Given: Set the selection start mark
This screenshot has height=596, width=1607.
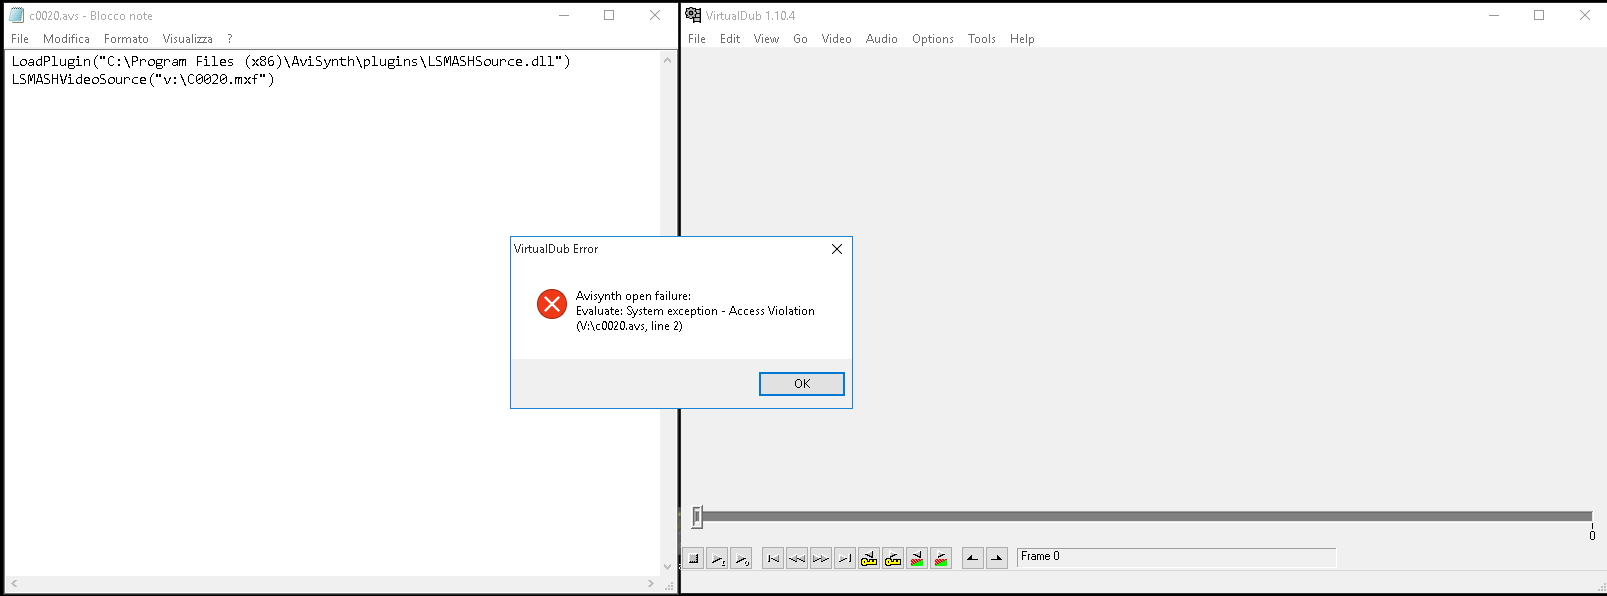Looking at the screenshot, I should 973,559.
